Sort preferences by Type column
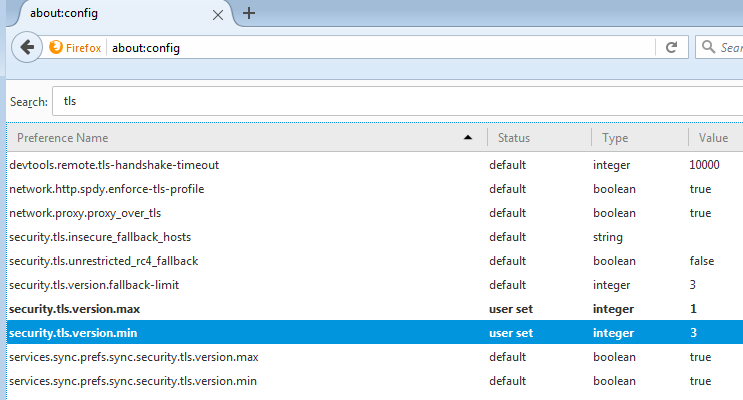Viewport: 743px width, 400px height. (638, 138)
